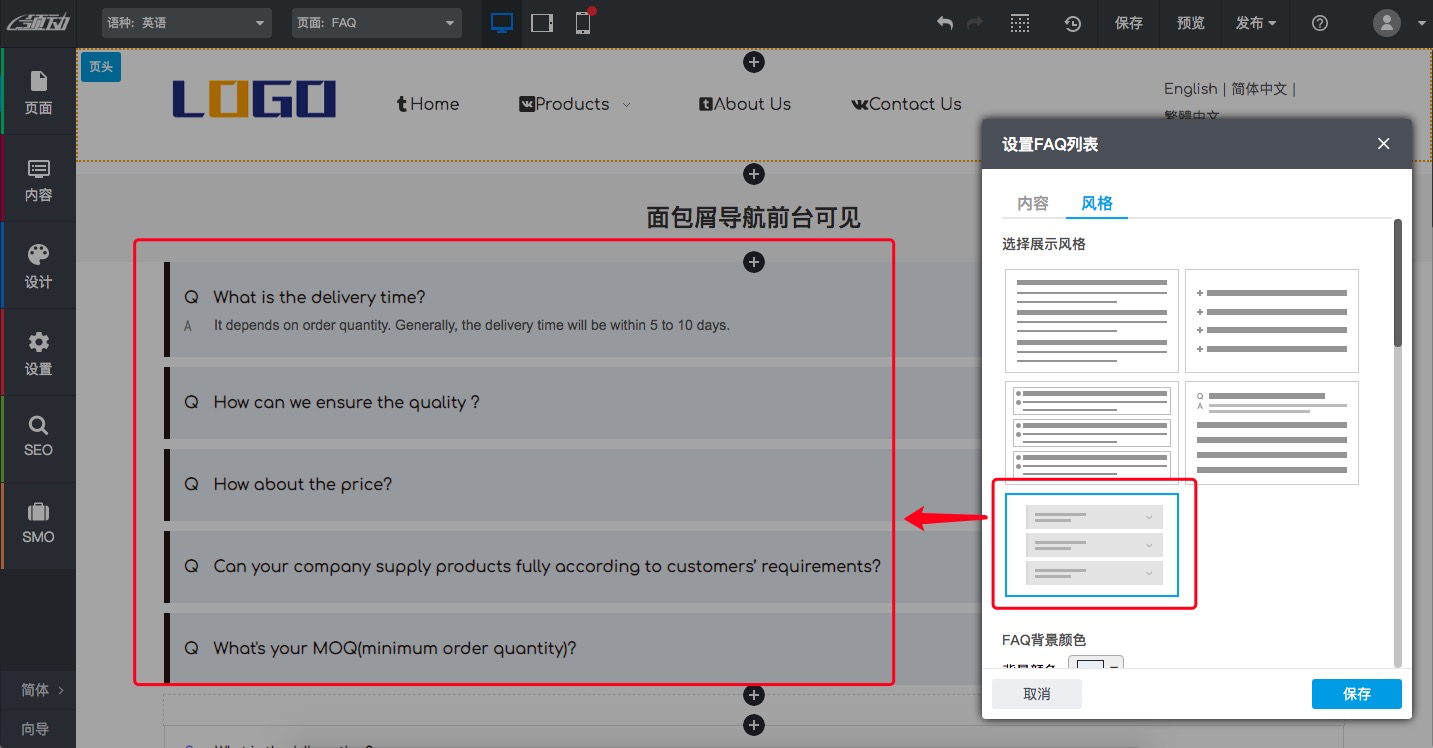Open the history clock icon
1433x748 pixels.
[x=1072, y=23]
